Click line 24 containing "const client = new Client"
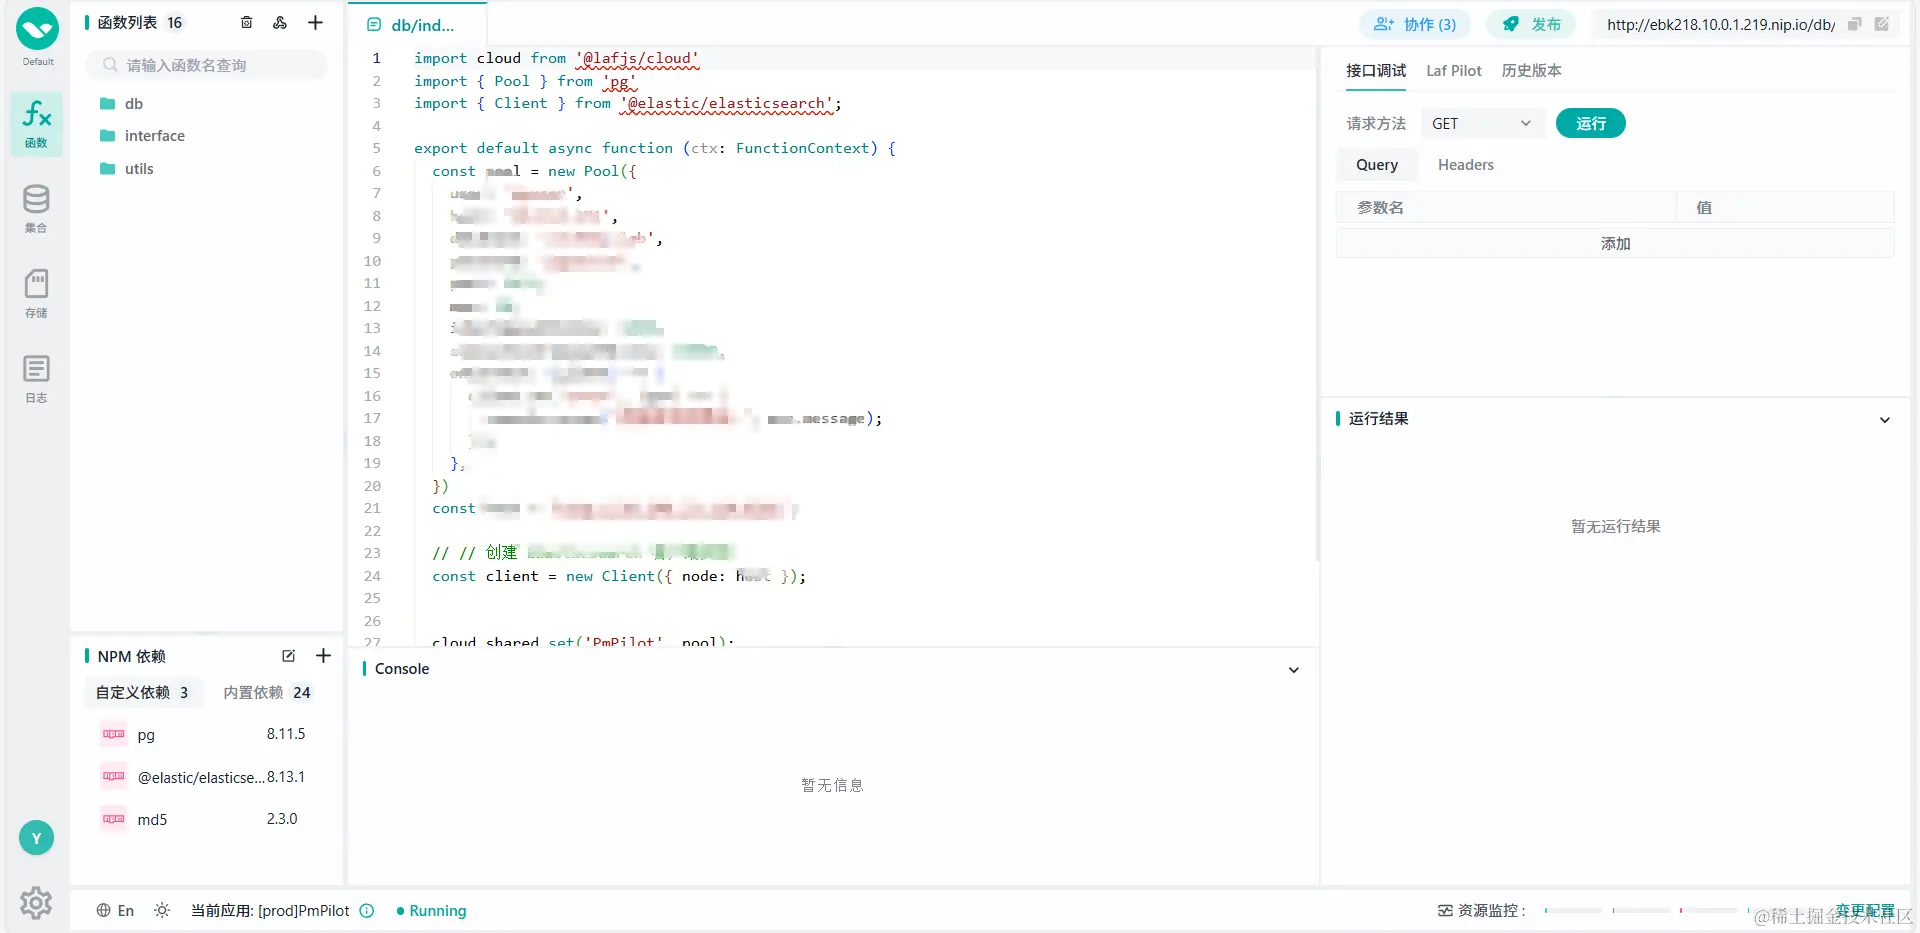Viewport: 1920px width, 933px height. coord(619,576)
